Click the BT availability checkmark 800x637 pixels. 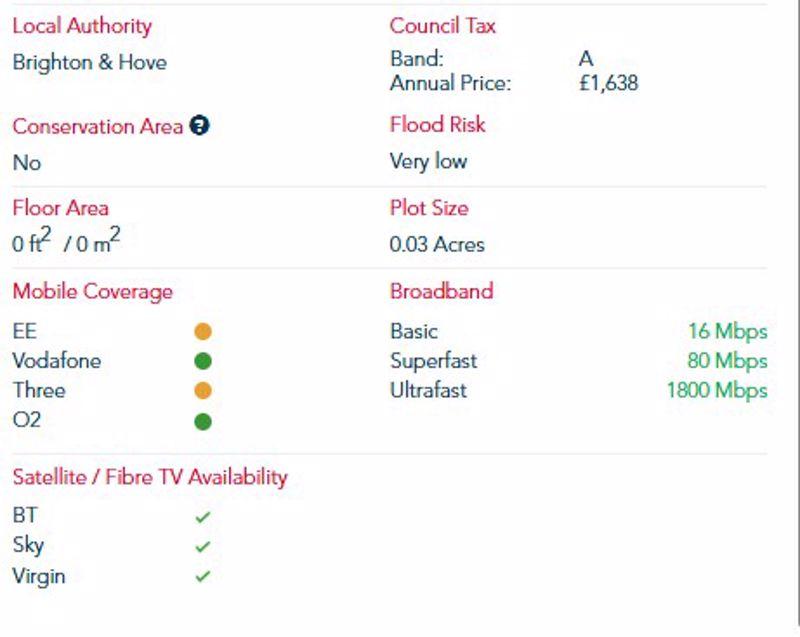coord(203,517)
